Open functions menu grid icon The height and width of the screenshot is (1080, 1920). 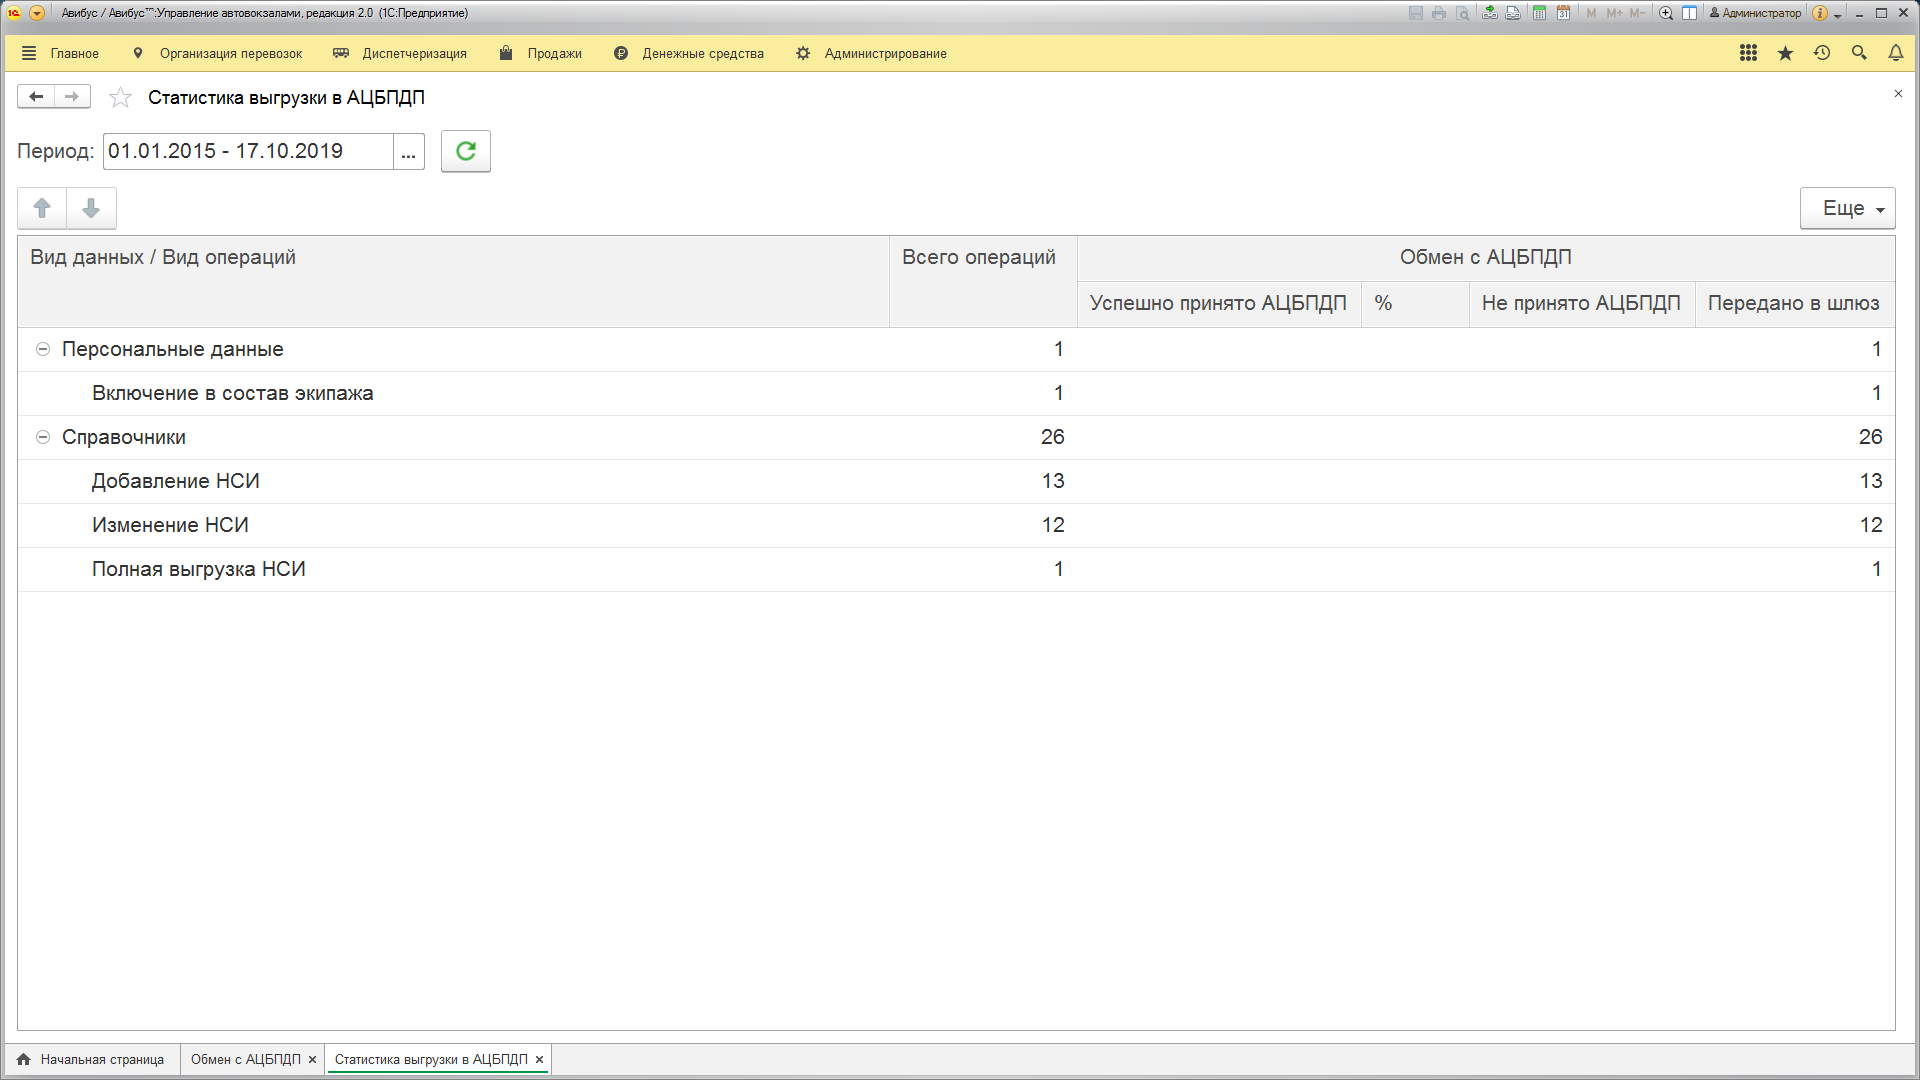click(x=1748, y=53)
